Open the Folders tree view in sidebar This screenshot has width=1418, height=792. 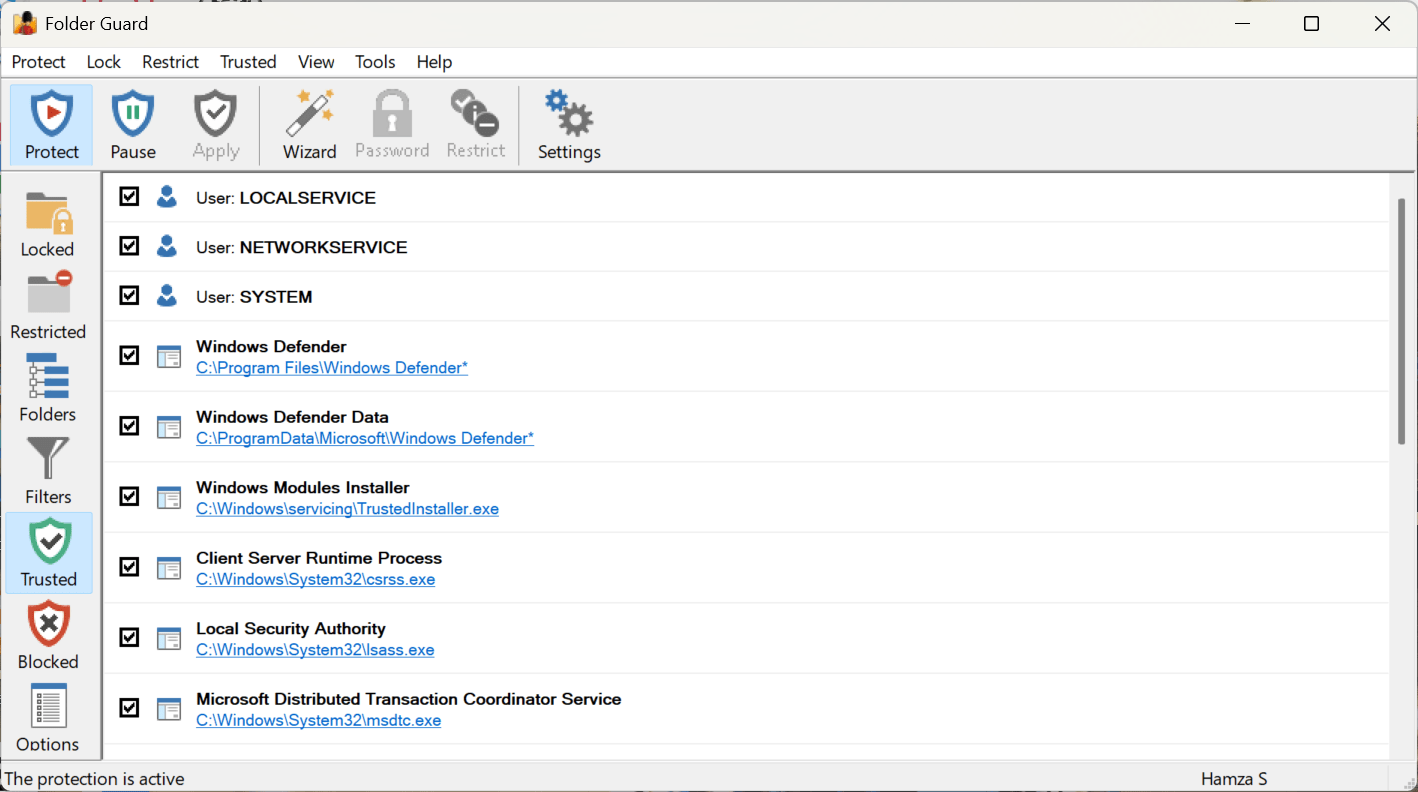click(48, 388)
